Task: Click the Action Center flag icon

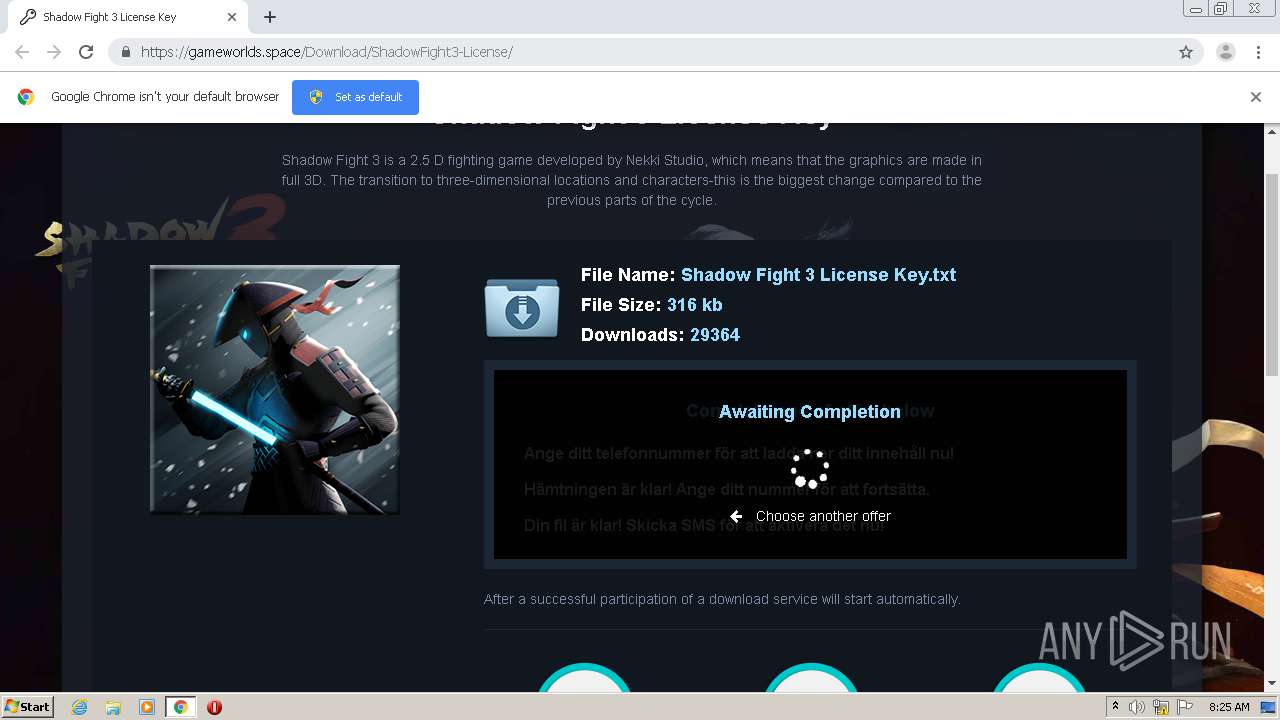Action: [1185, 707]
